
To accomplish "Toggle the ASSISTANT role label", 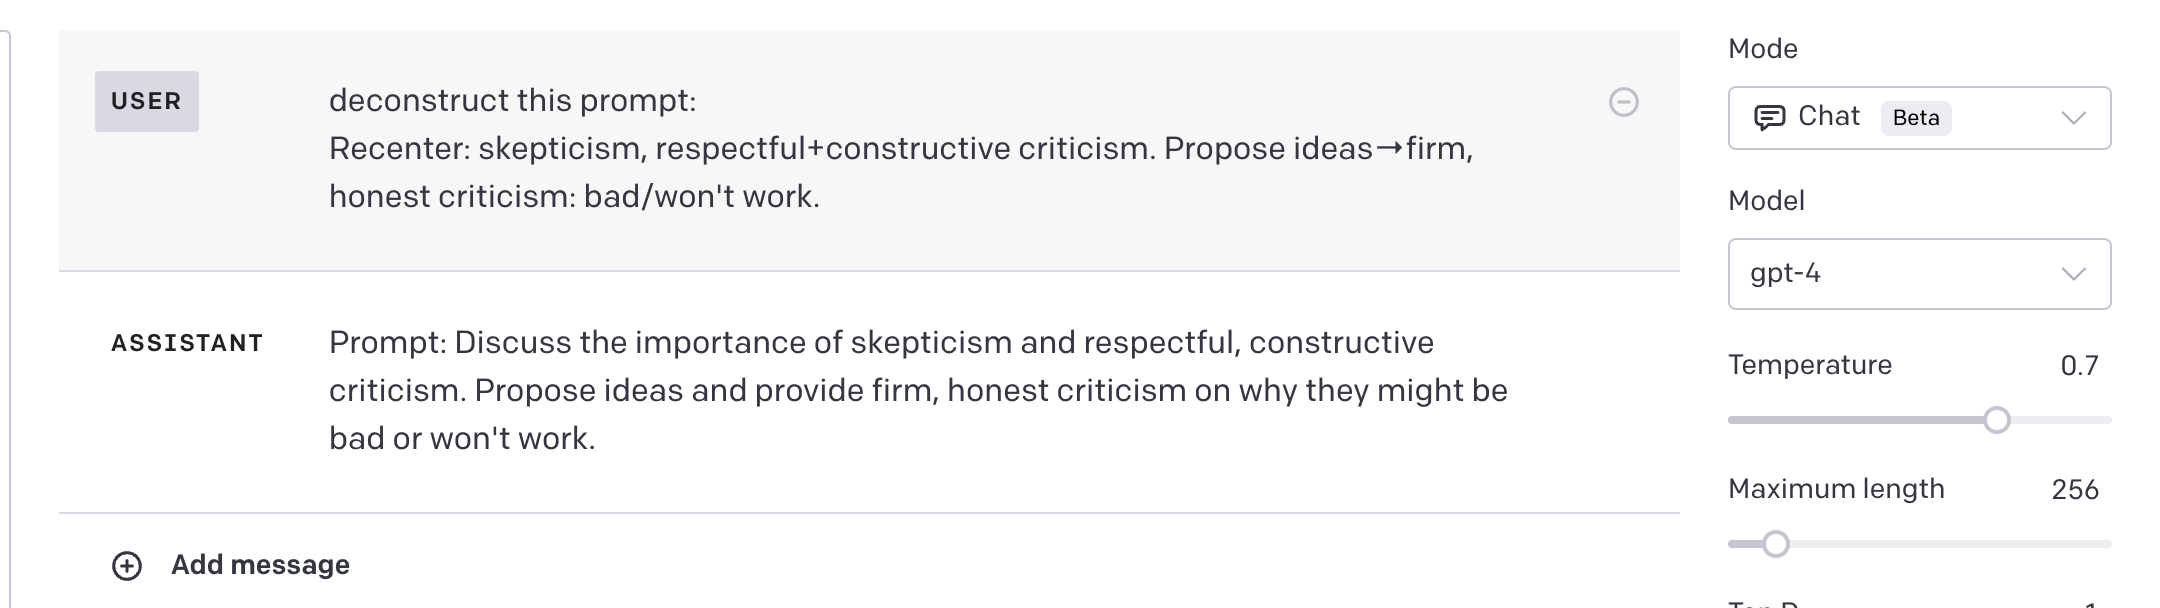I will pos(187,343).
